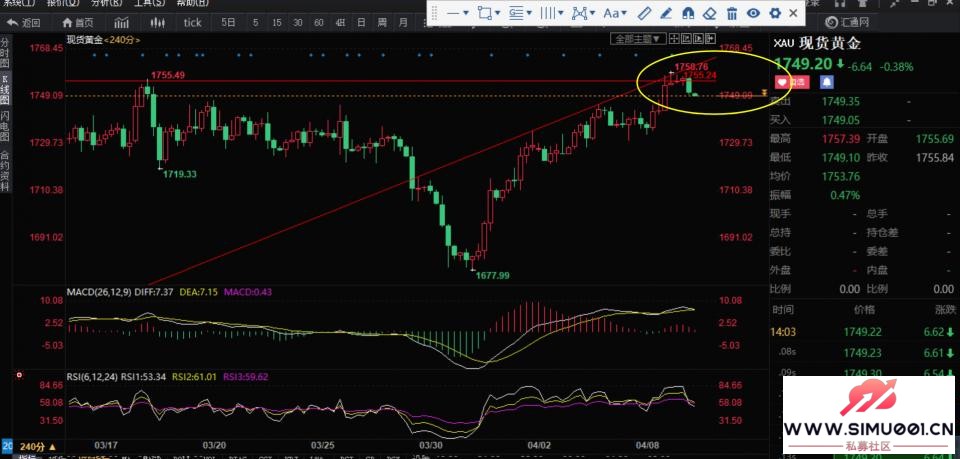Expand the rectangle shape tool dropdown

489,13
